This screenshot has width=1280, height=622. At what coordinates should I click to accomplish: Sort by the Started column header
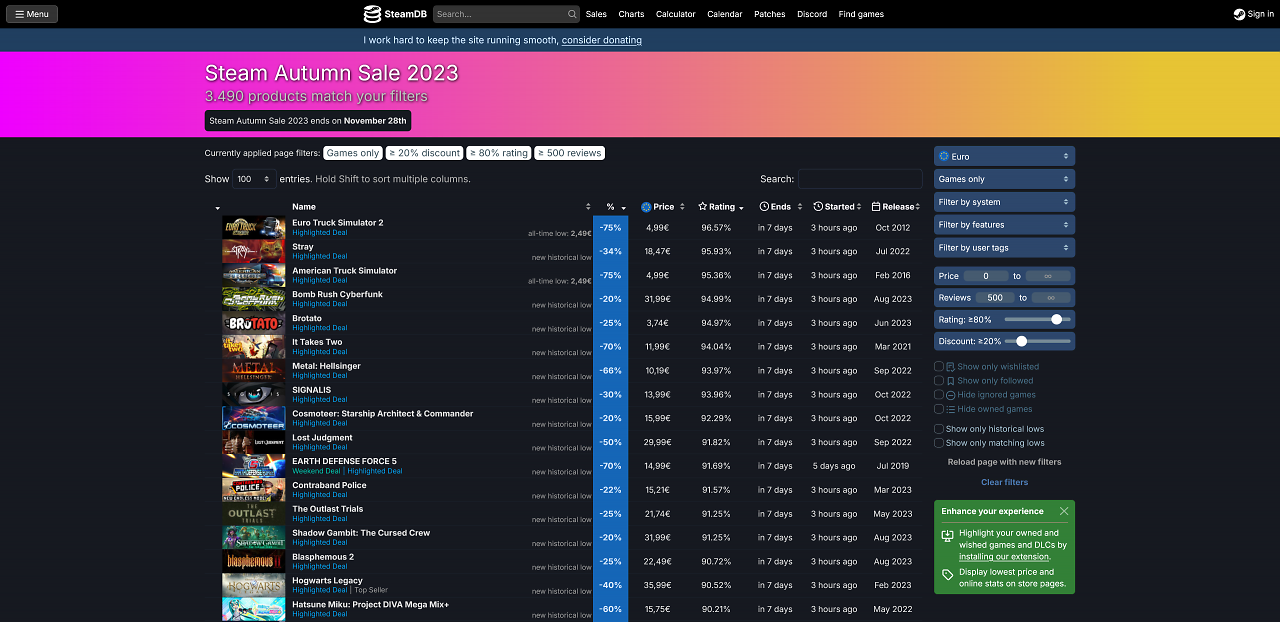835,207
